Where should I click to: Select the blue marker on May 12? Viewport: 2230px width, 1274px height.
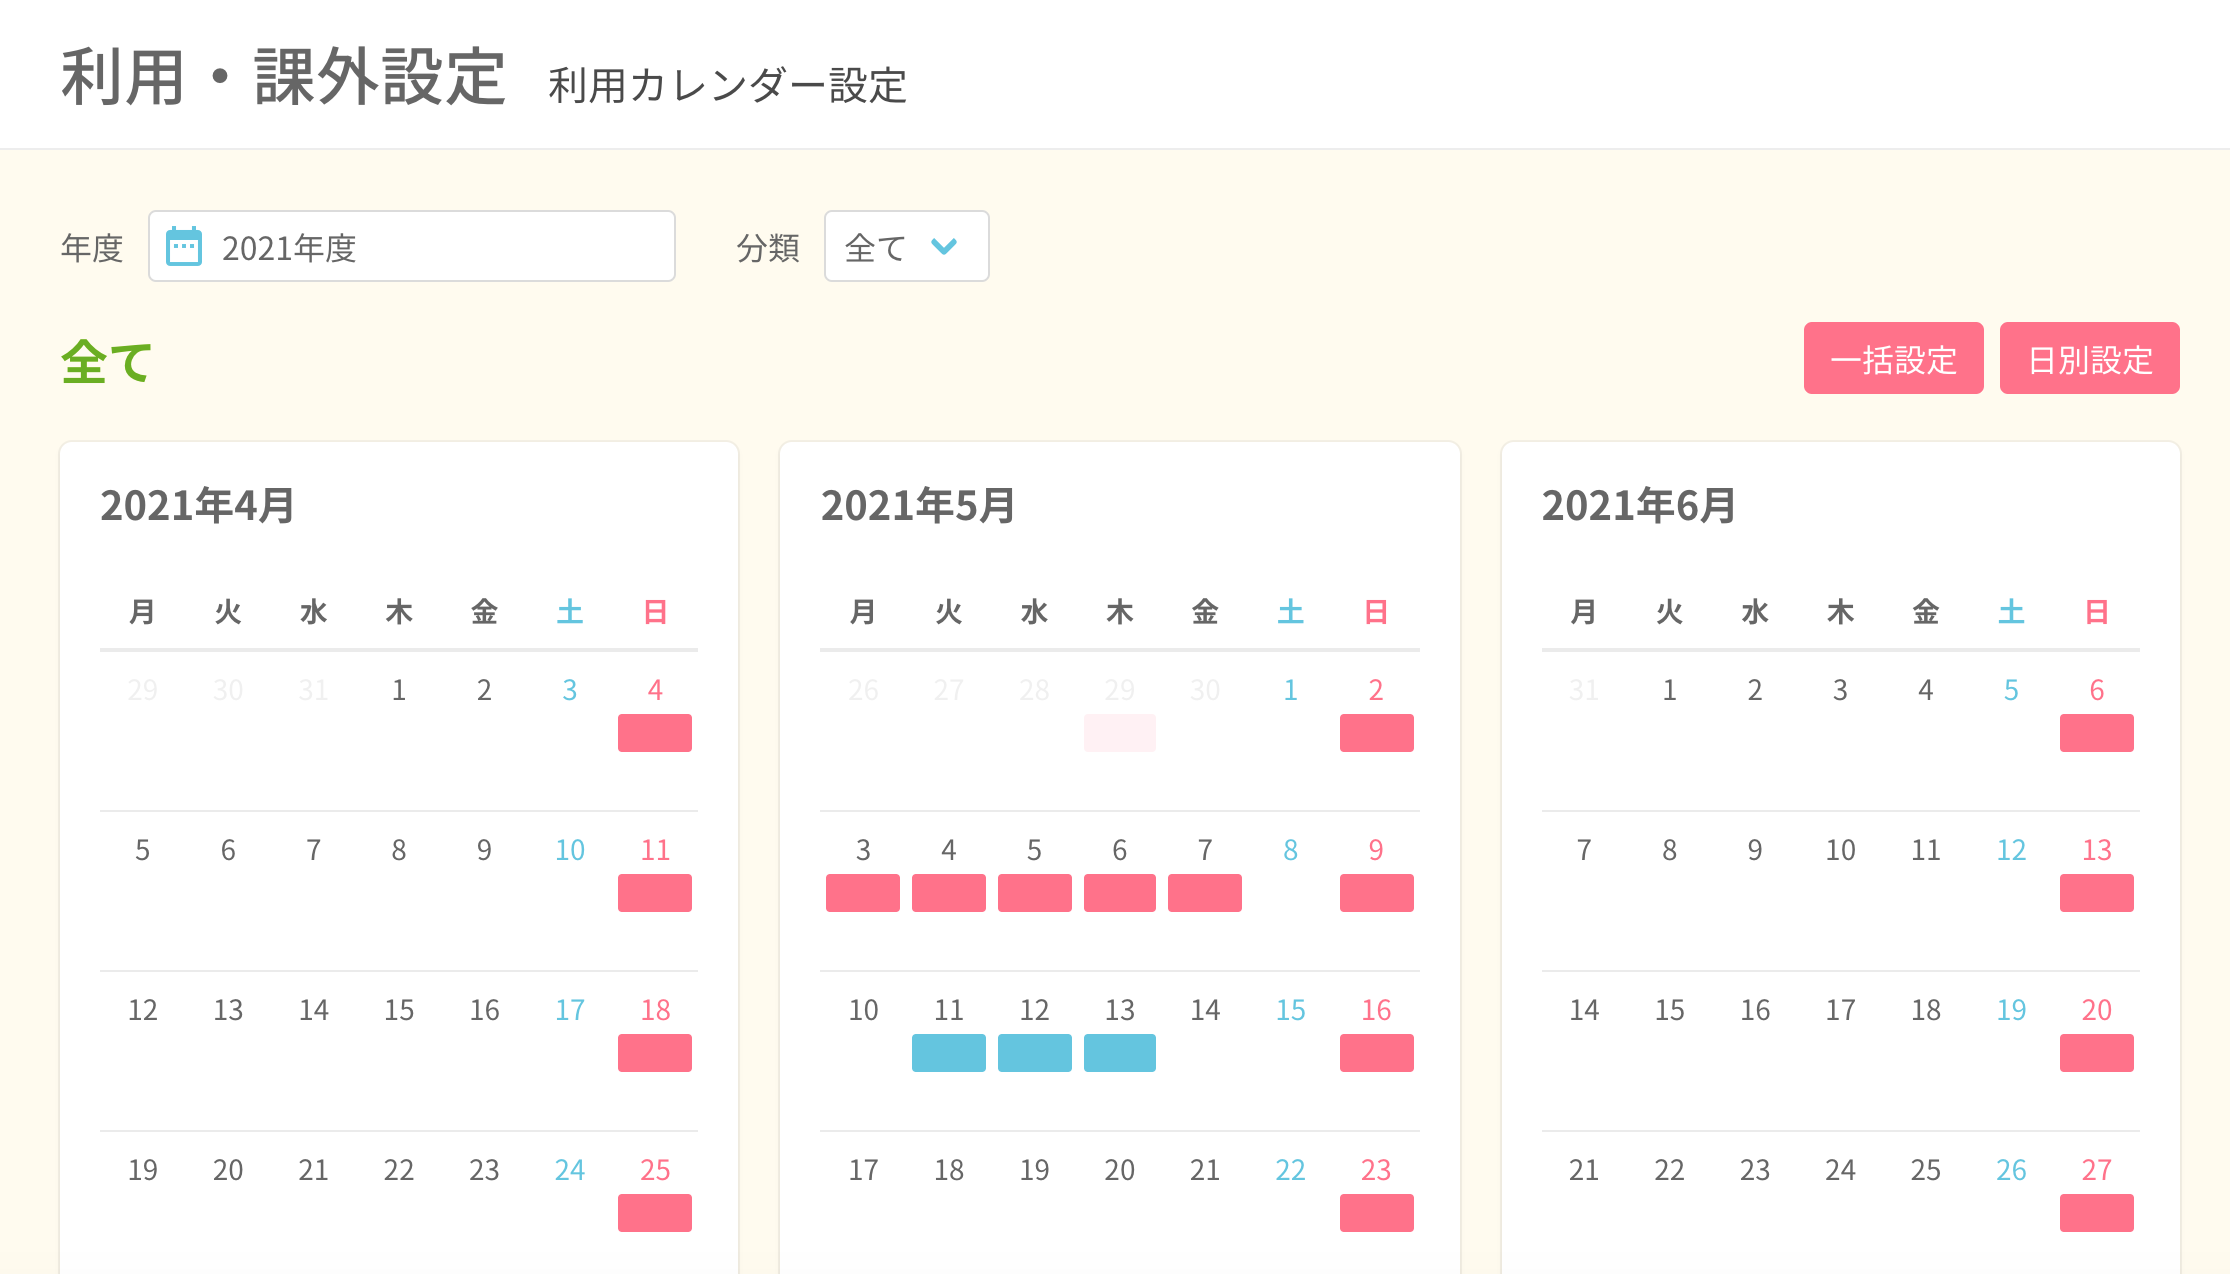coord(1035,1053)
